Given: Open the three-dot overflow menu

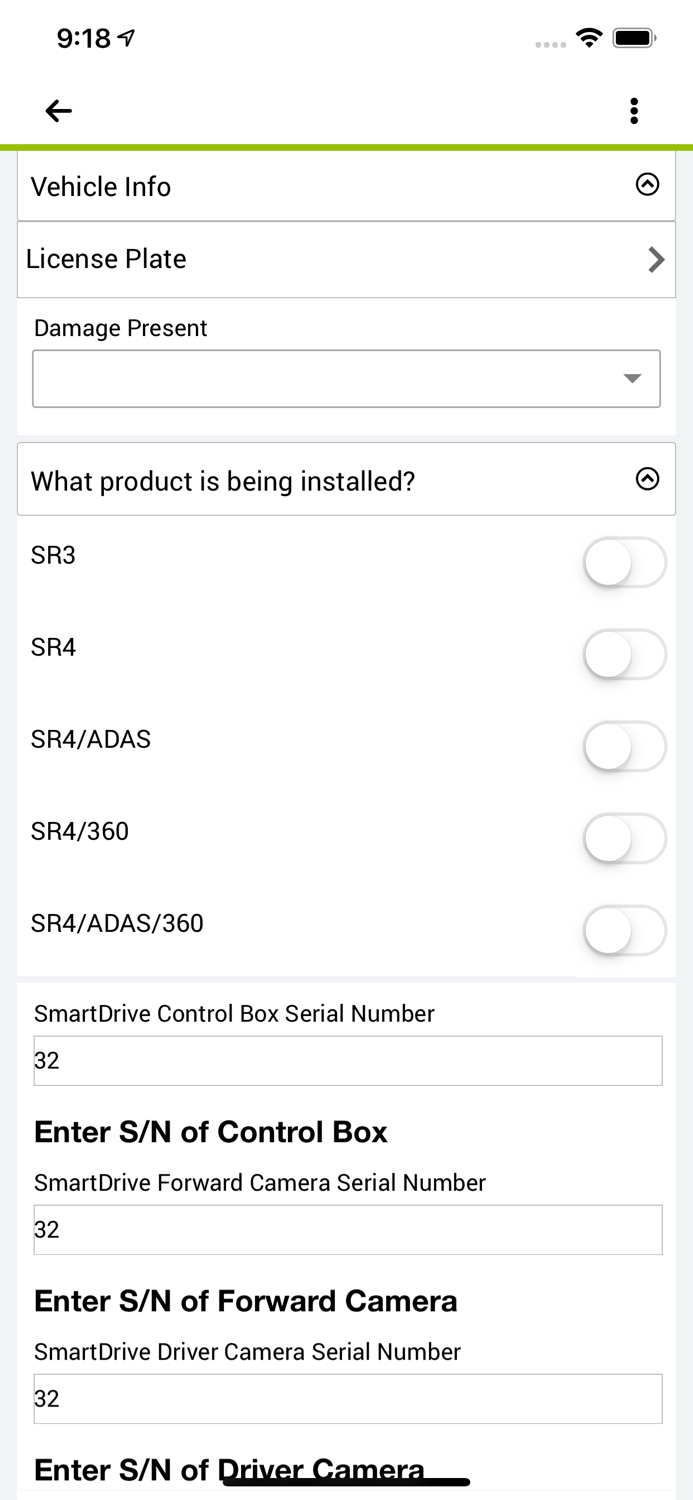Looking at the screenshot, I should point(633,111).
